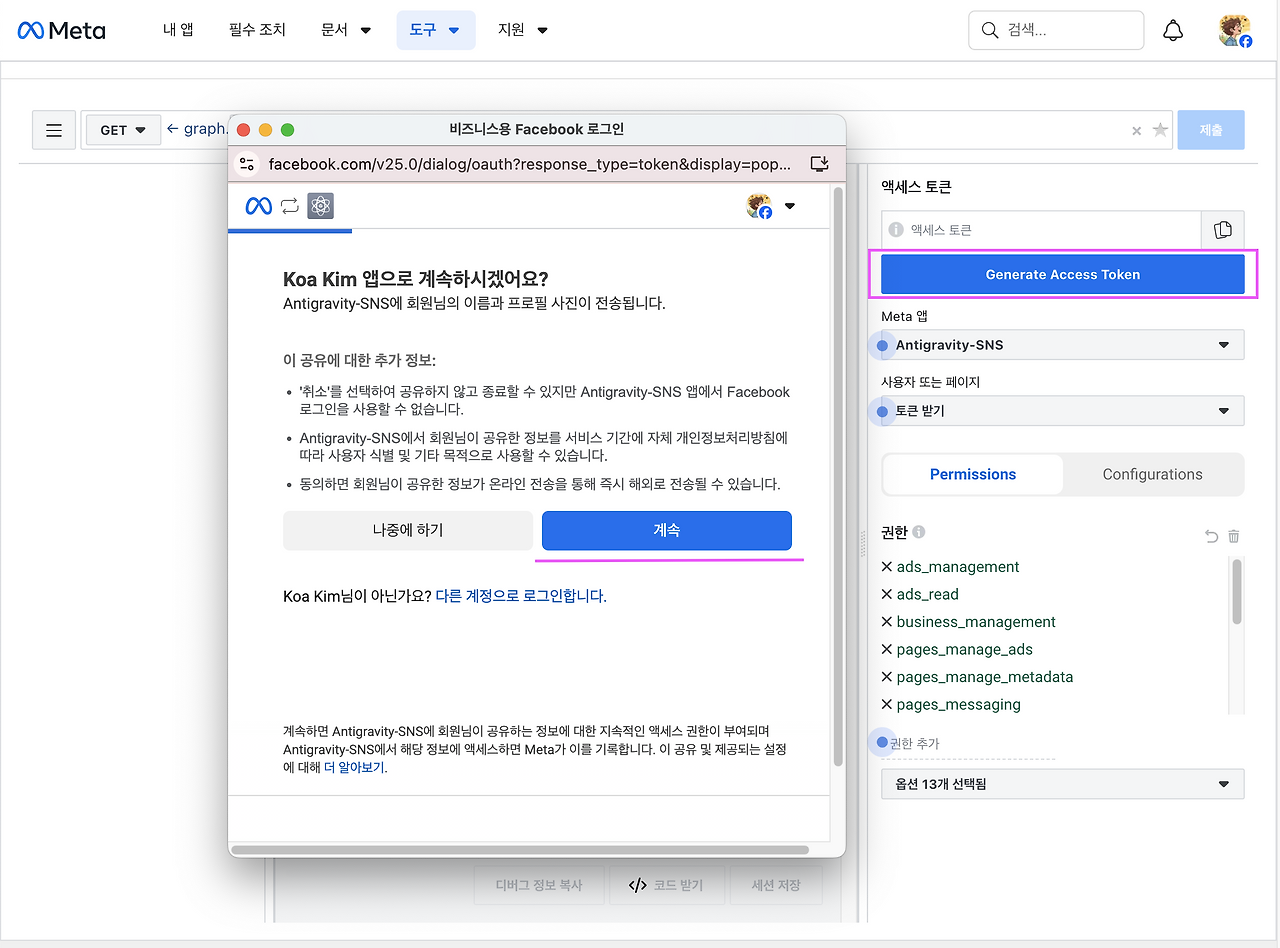Click the 'Koa Kim 앱으로 계속하시겠어요?' heading
The width and height of the screenshot is (1280, 948).
click(x=416, y=279)
